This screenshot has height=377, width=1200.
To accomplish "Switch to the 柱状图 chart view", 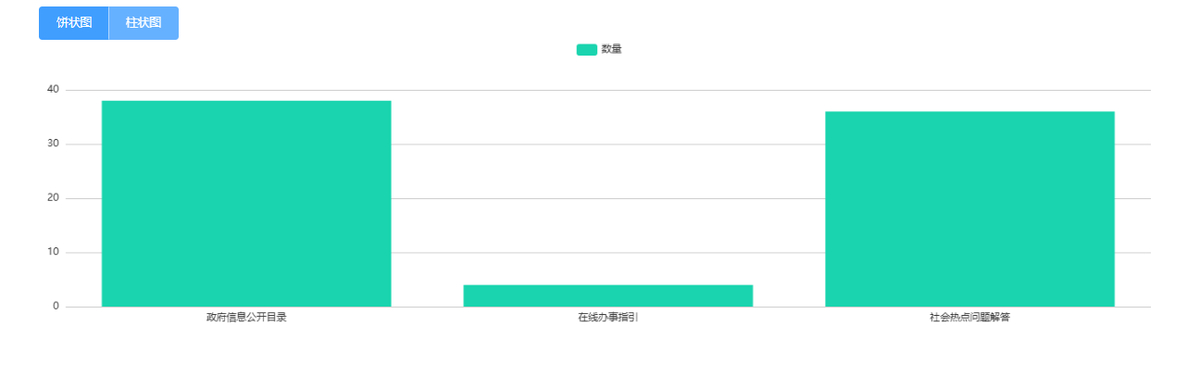I will (144, 23).
